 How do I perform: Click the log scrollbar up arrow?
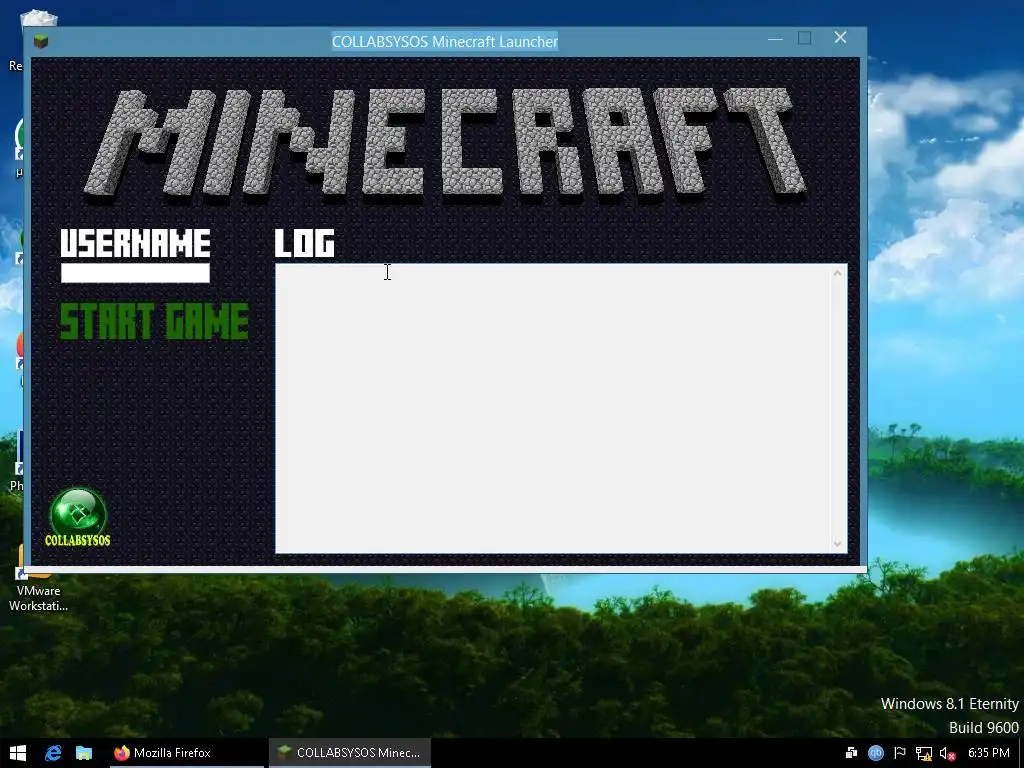[838, 273]
